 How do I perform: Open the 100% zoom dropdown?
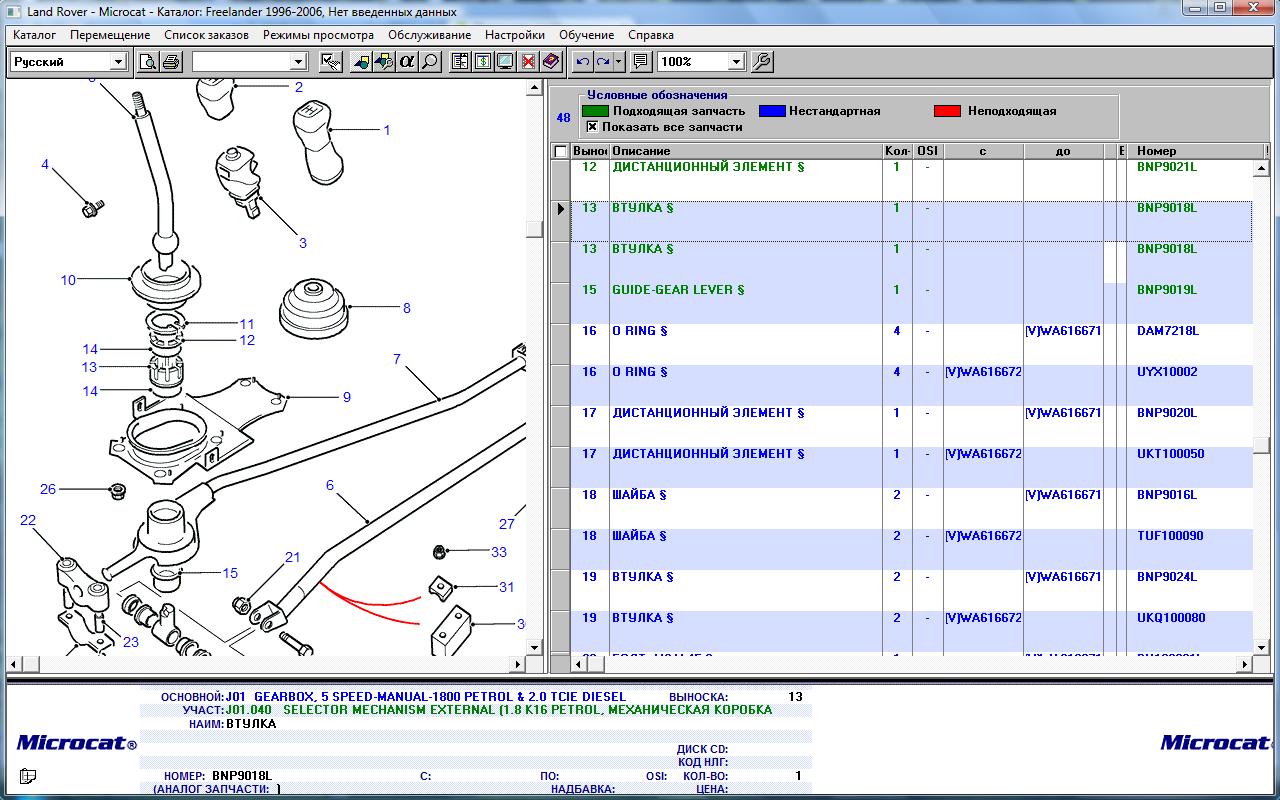pyautogui.click(x=737, y=62)
